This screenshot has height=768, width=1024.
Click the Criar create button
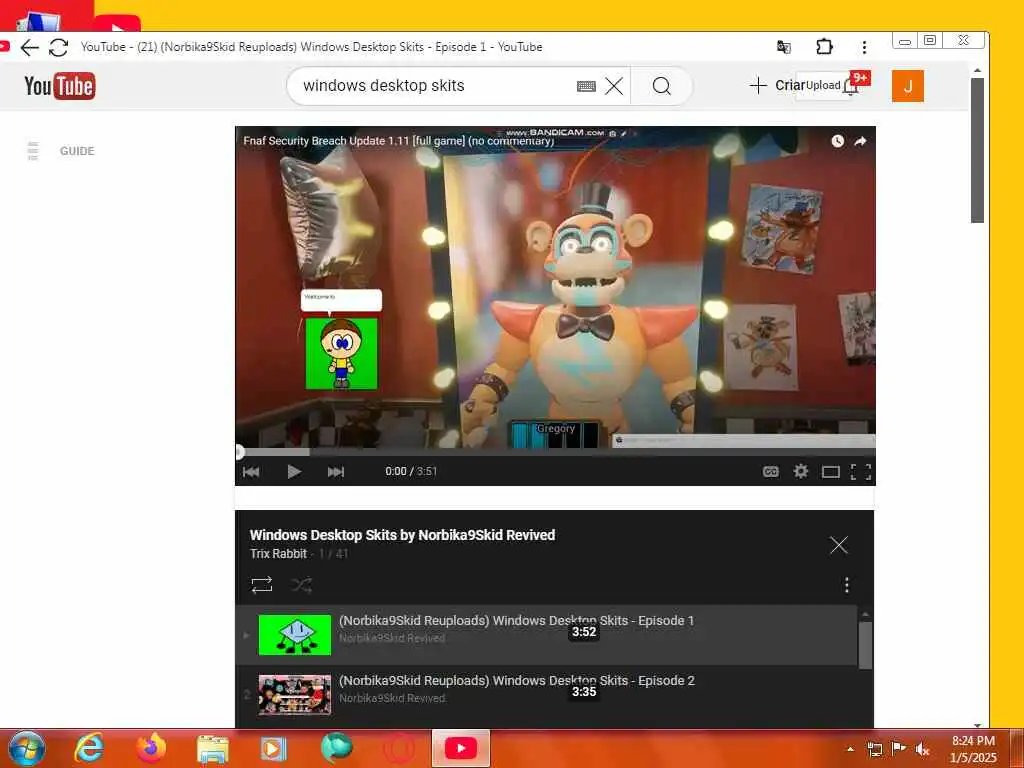(777, 86)
